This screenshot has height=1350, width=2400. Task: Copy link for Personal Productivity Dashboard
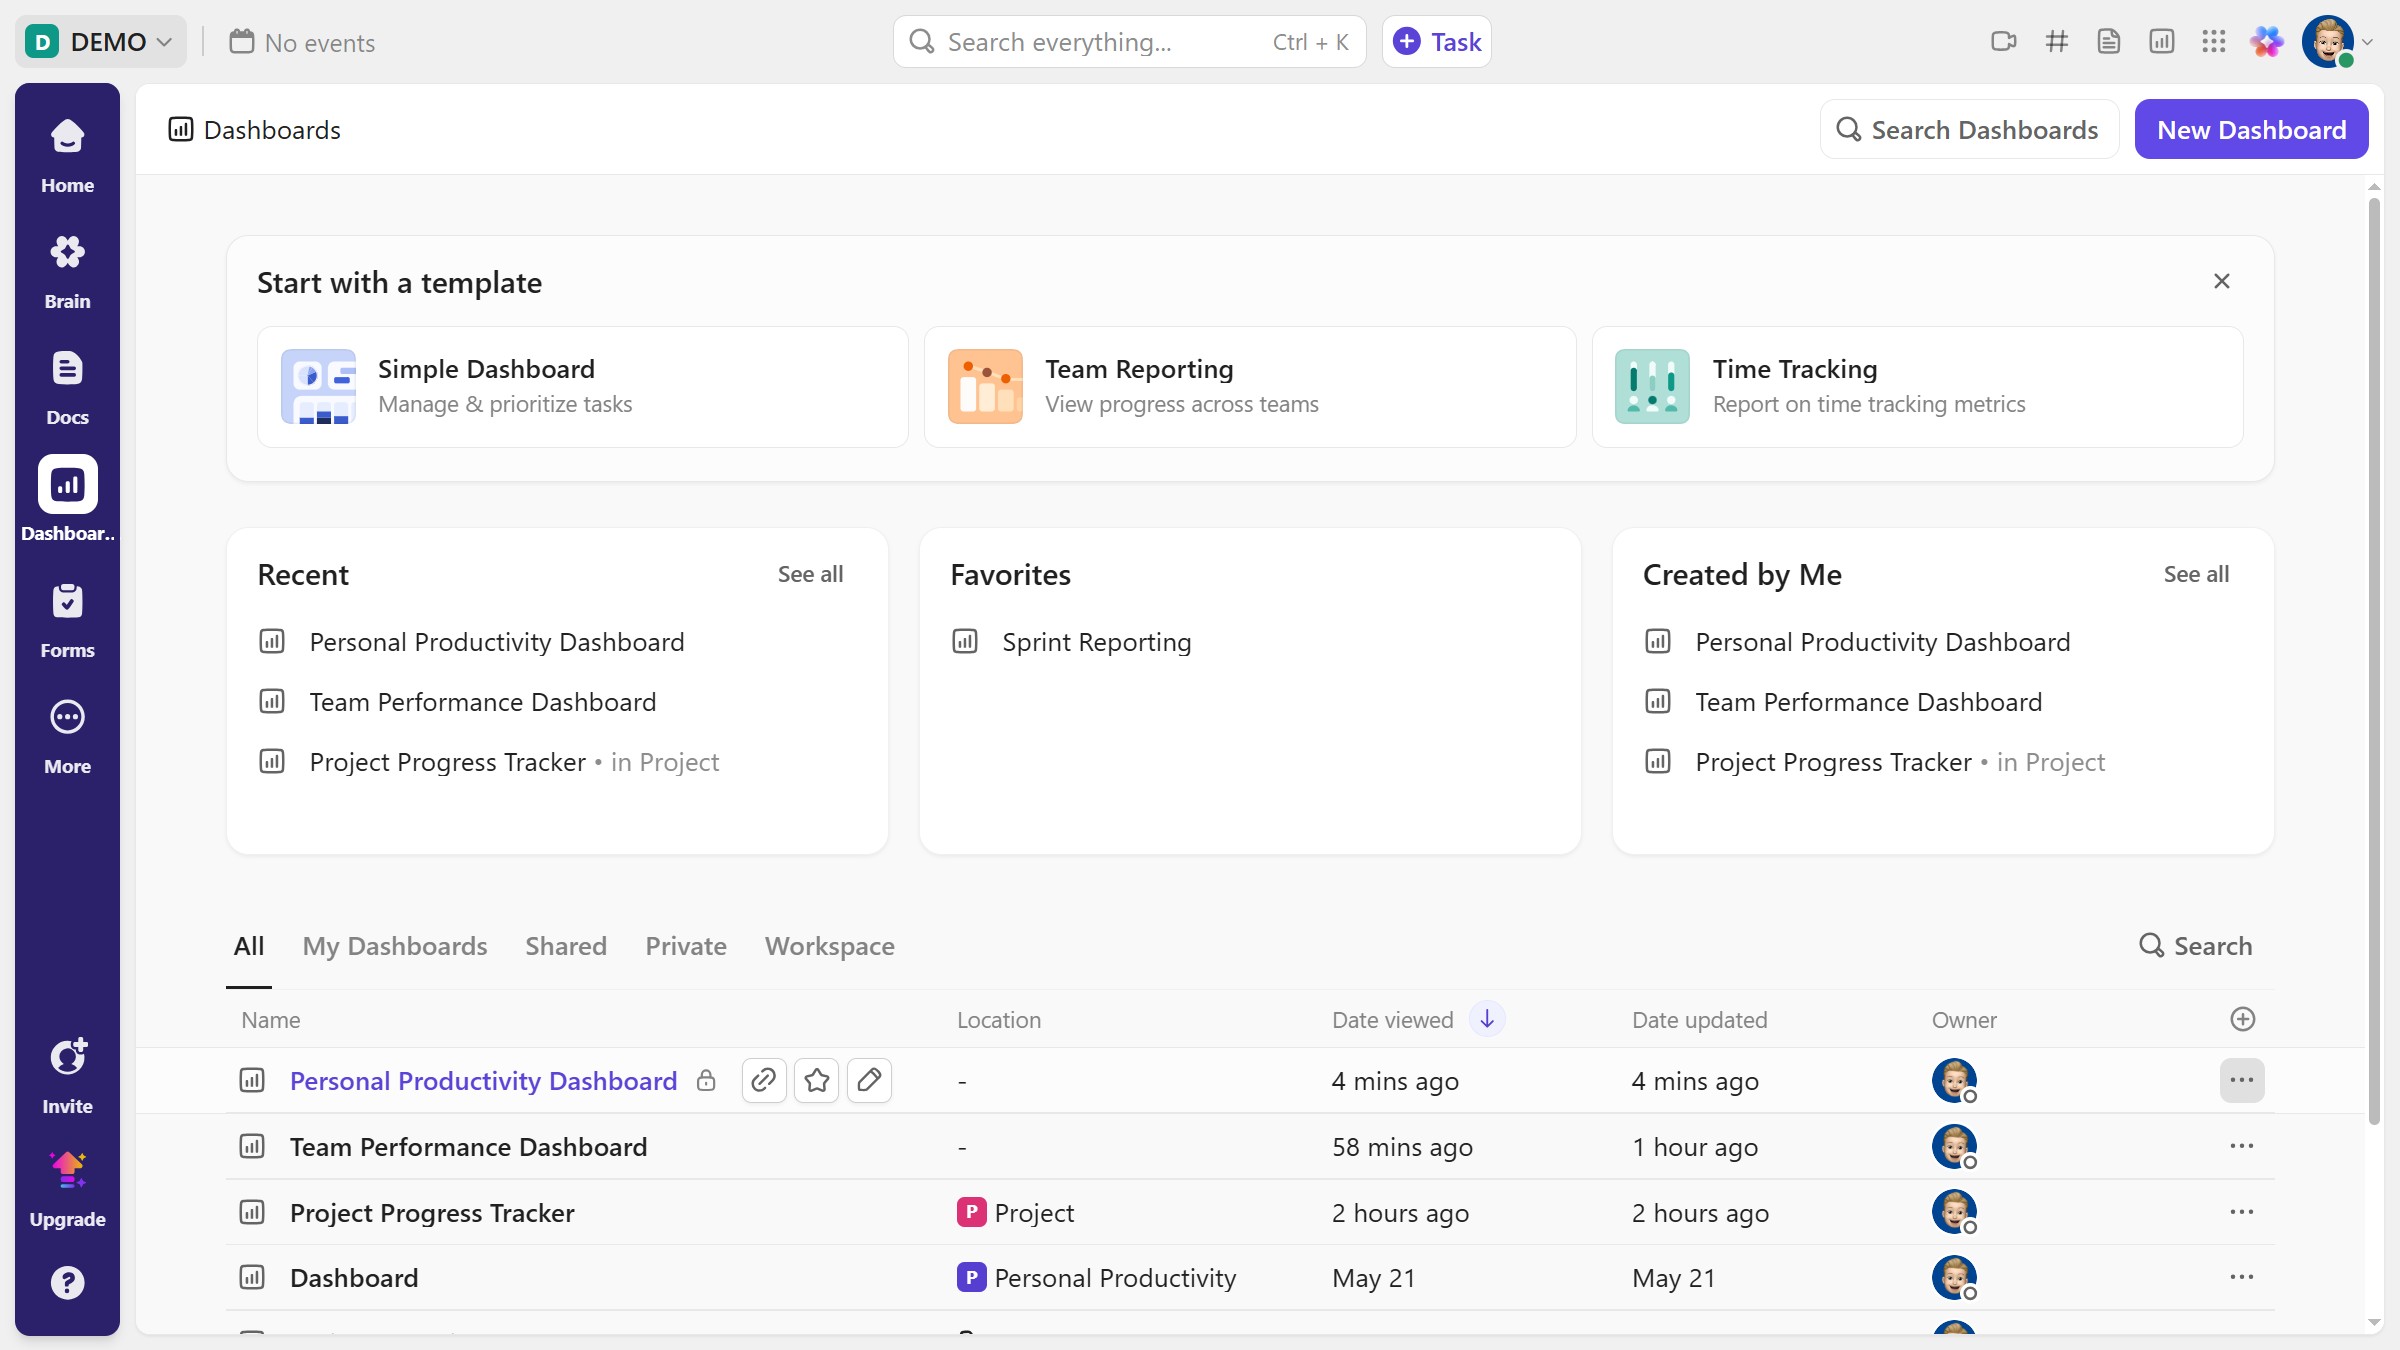764,1080
